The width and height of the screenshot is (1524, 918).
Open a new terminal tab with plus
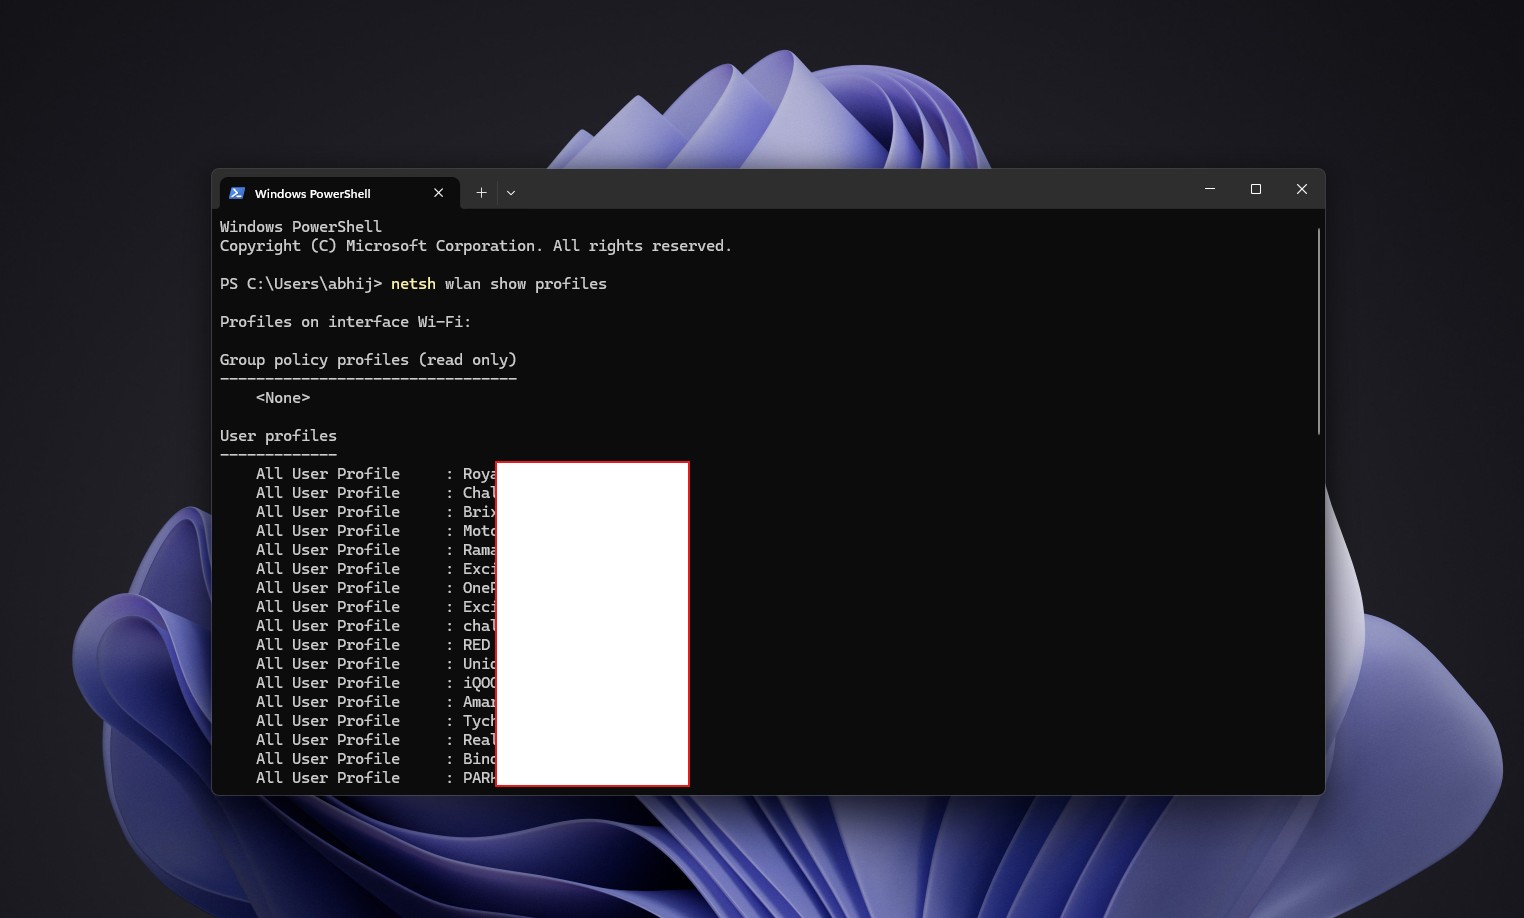click(481, 193)
